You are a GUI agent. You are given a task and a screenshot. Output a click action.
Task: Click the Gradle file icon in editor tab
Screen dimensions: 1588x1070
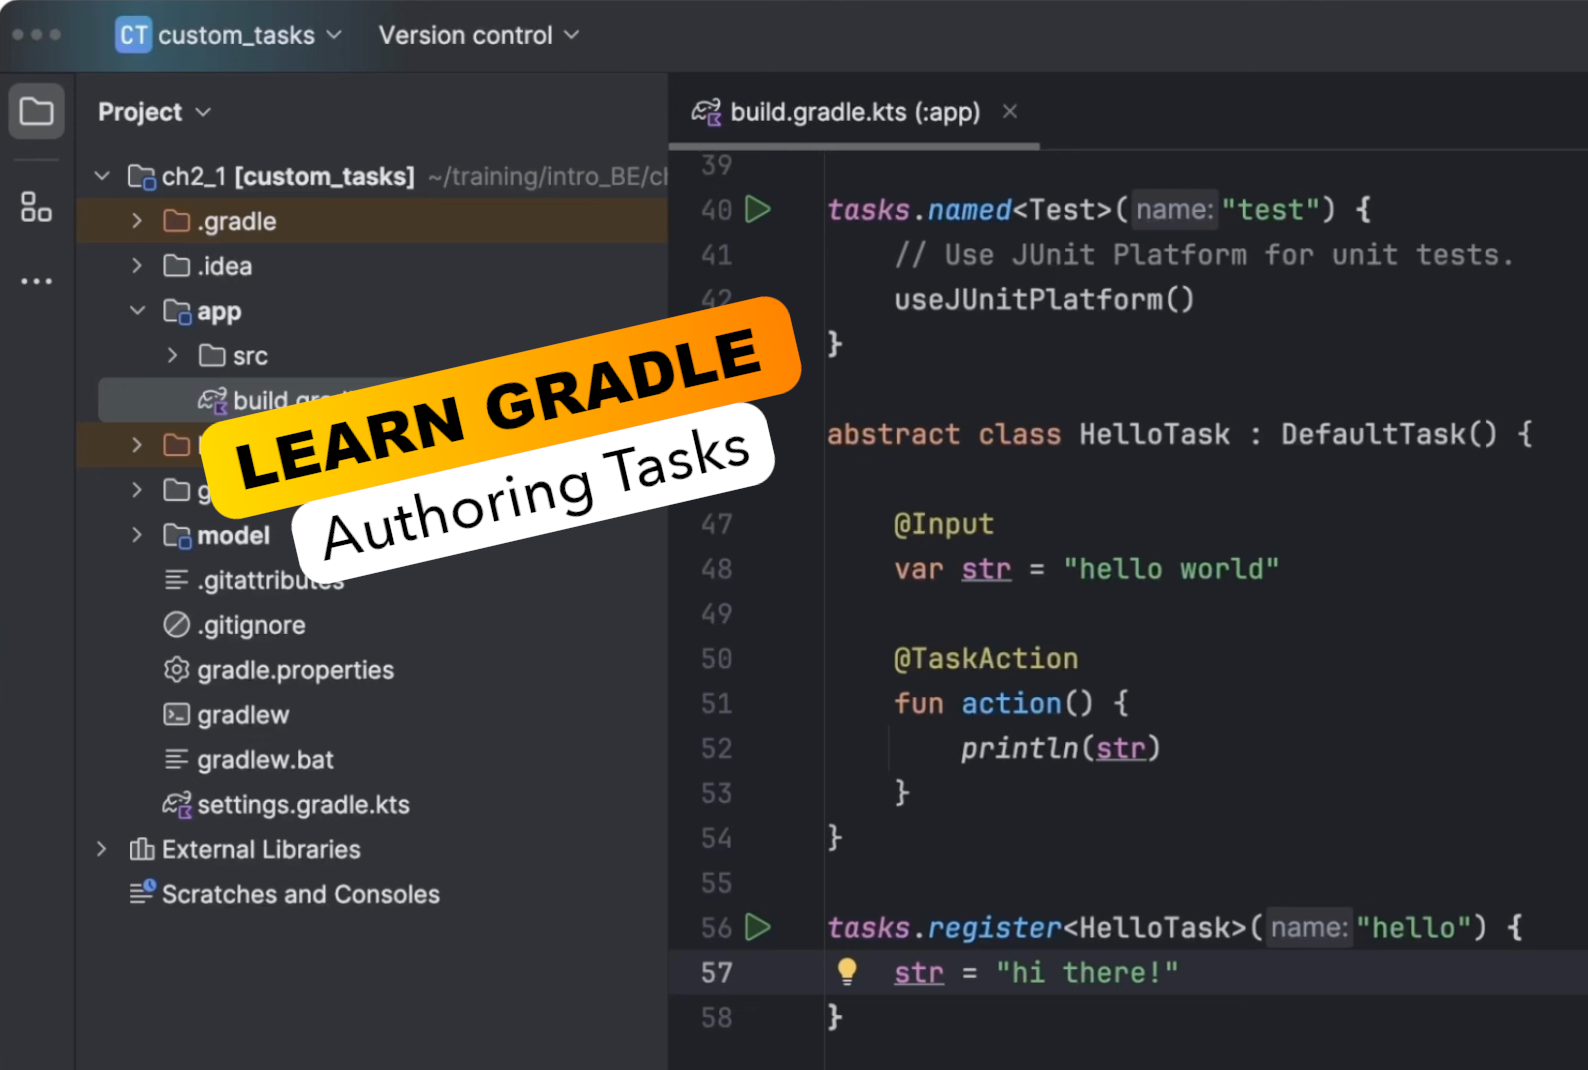tap(706, 112)
